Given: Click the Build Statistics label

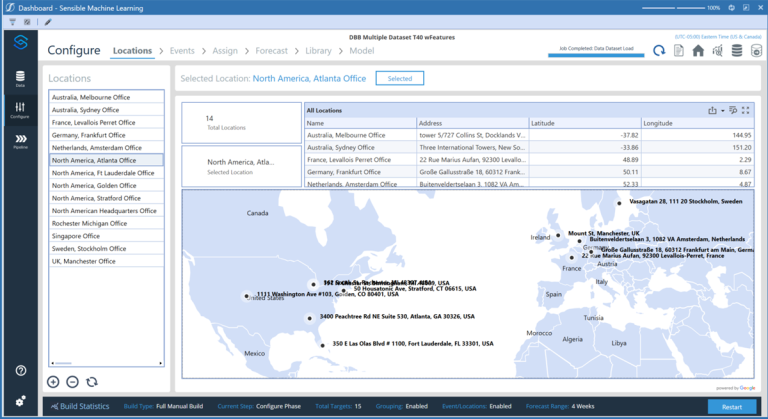Looking at the screenshot, I should [x=85, y=406].
